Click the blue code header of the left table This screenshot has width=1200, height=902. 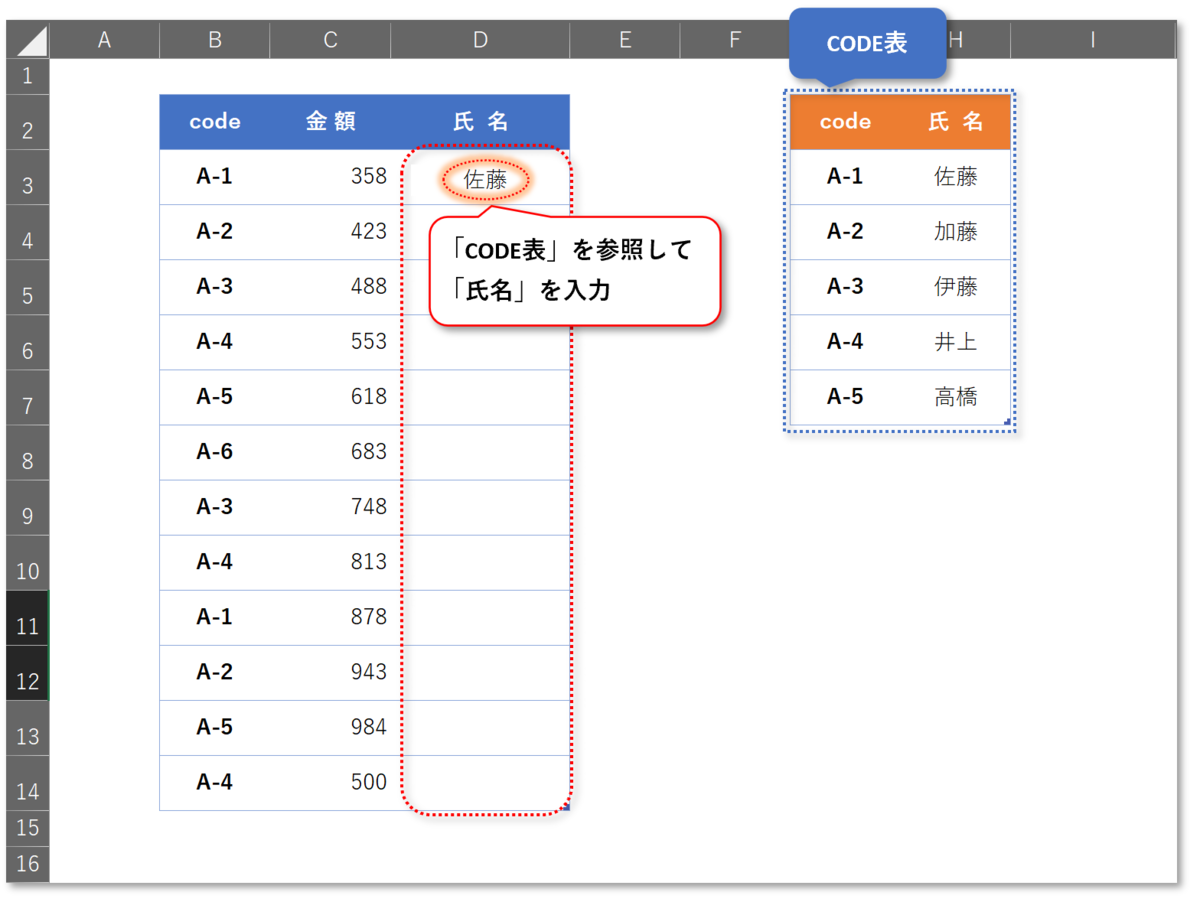pyautogui.click(x=214, y=121)
